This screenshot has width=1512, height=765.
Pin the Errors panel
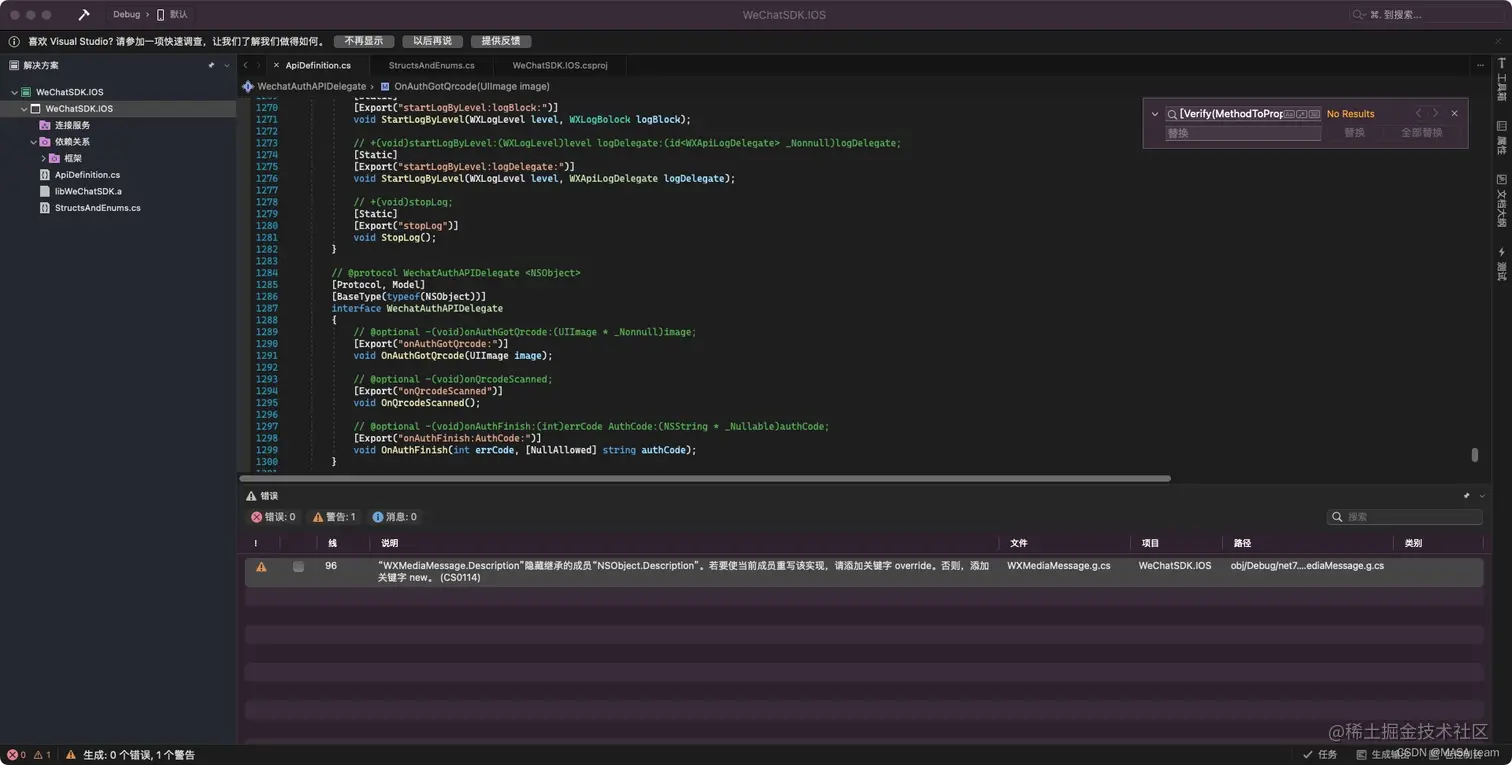click(x=1467, y=495)
